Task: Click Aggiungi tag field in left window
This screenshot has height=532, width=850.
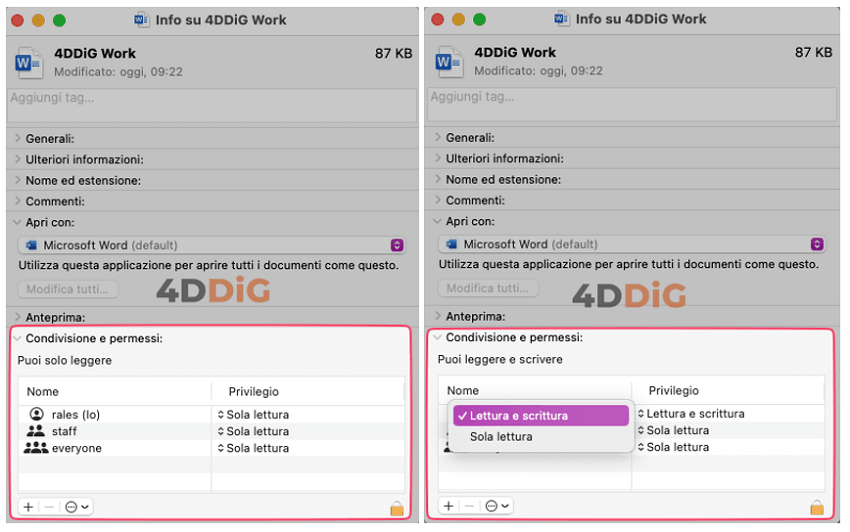Action: pyautogui.click(x=212, y=106)
